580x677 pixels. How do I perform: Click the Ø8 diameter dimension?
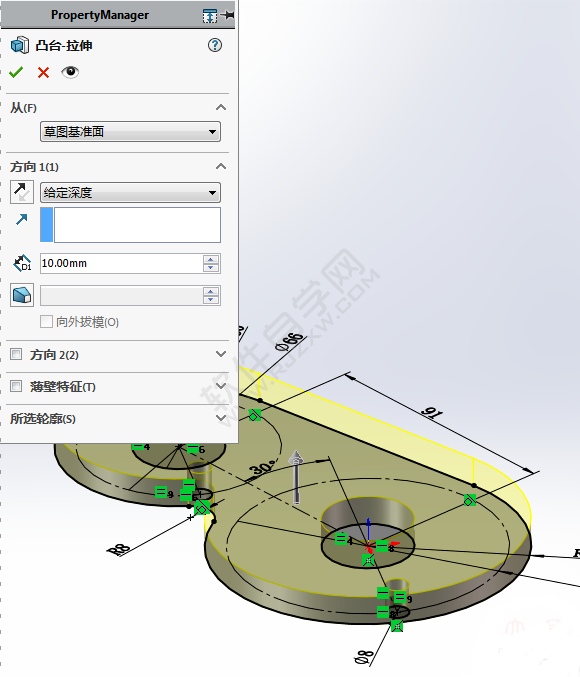pyautogui.click(x=363, y=657)
